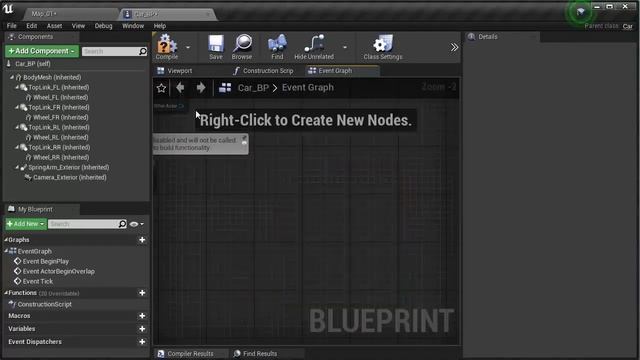
Task: Click the Car_BP breadcrumb
Action: coord(253,87)
